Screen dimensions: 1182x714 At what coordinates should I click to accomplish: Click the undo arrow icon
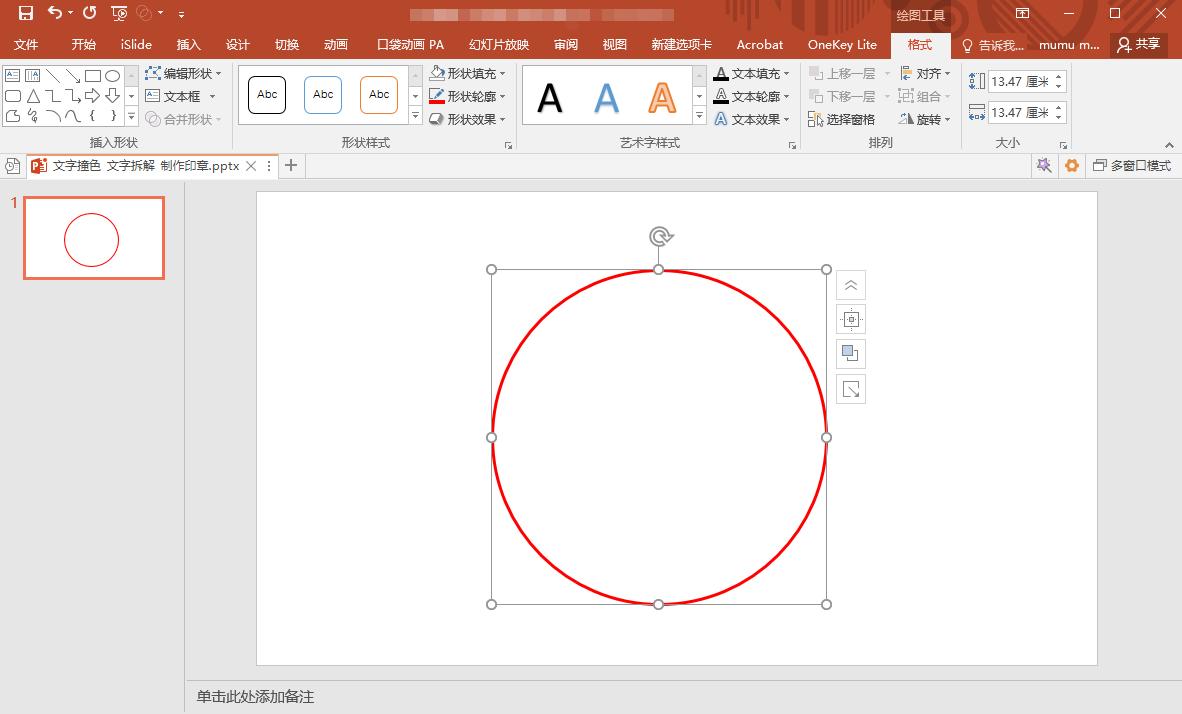(x=55, y=13)
